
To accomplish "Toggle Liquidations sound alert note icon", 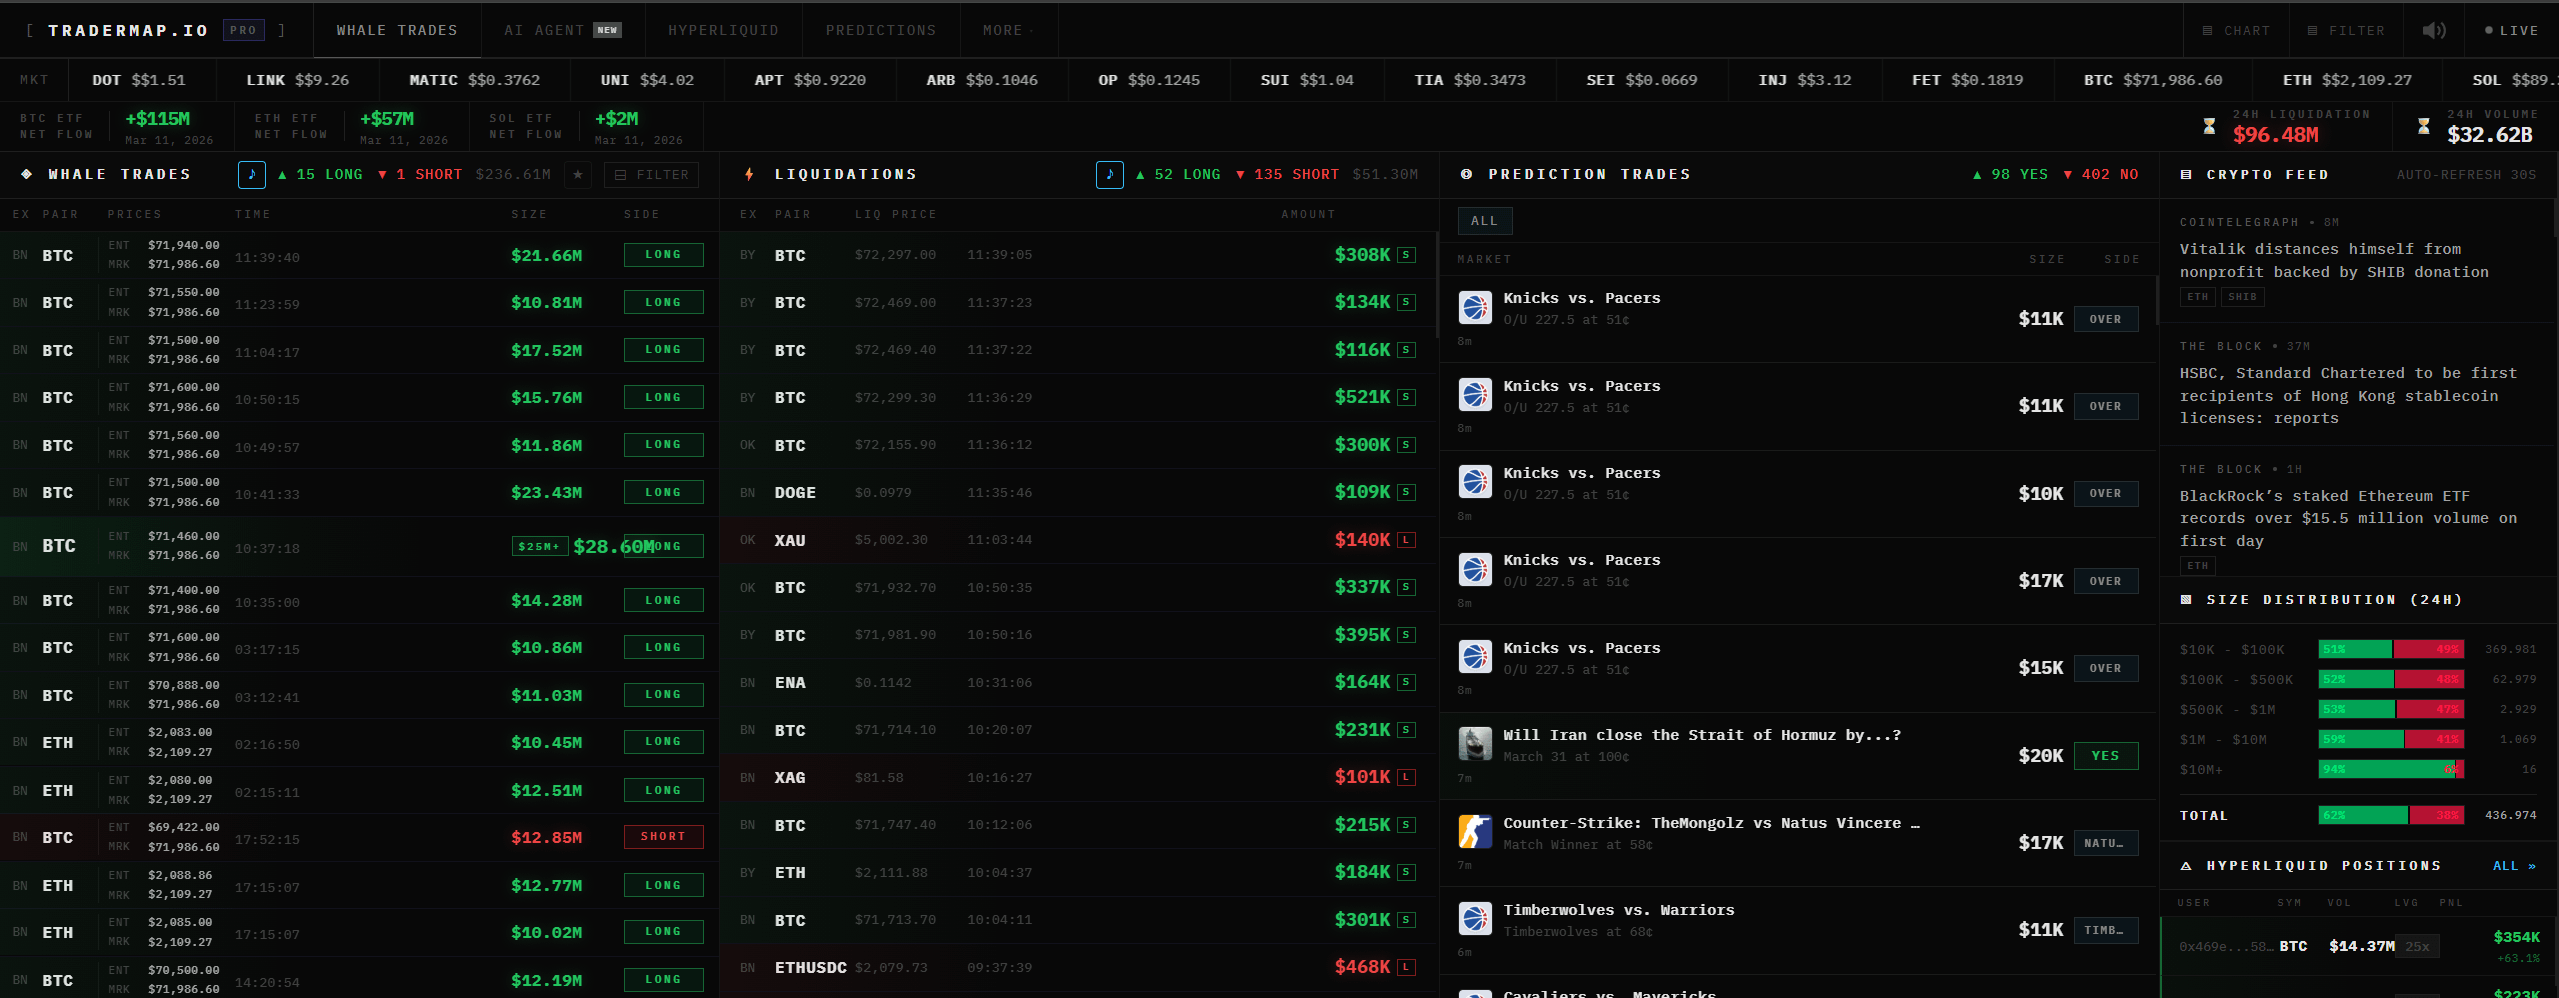I will [x=1109, y=175].
